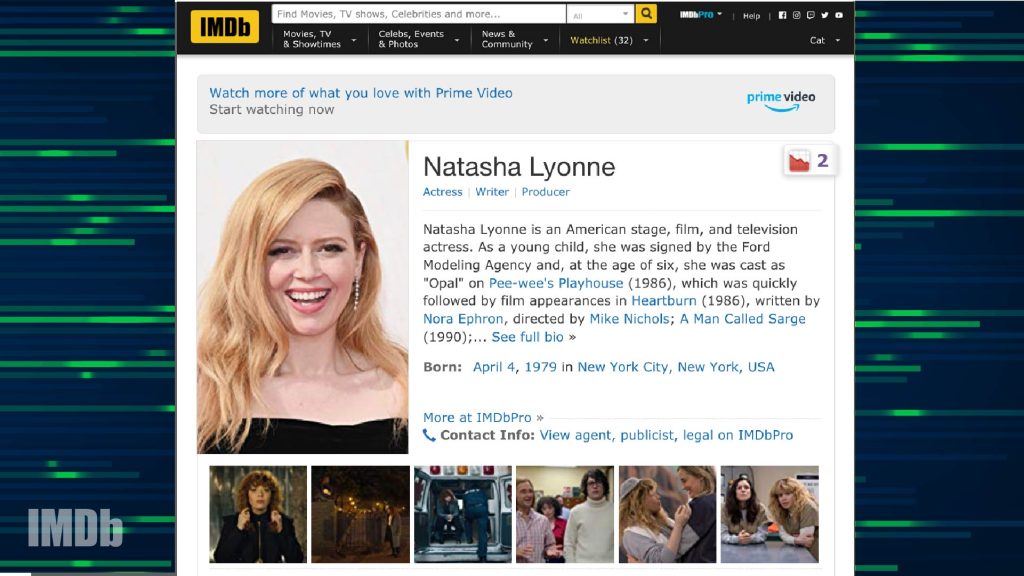This screenshot has height=576, width=1024.
Task: Click the Writer job category link
Action: click(492, 192)
